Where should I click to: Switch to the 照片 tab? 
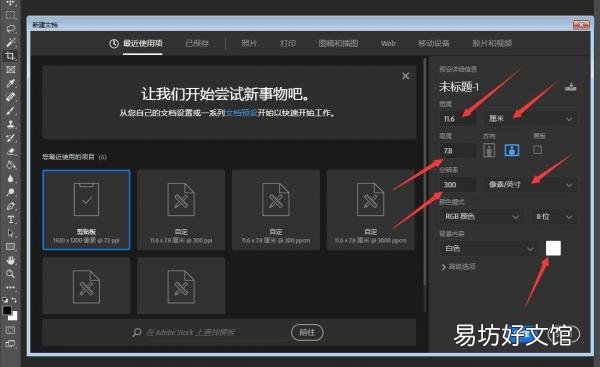[x=249, y=44]
